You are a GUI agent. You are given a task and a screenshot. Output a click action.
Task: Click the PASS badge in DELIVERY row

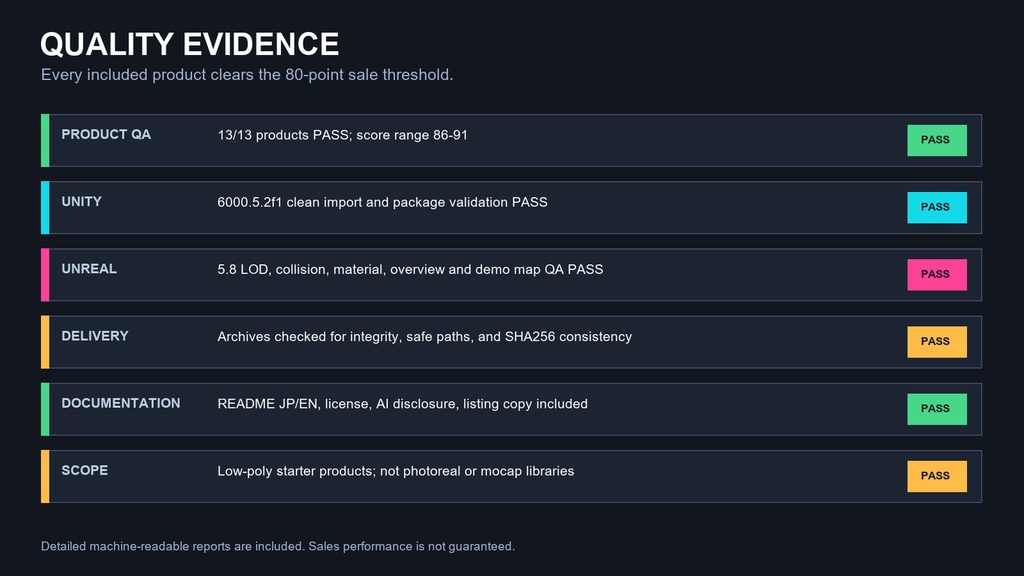(936, 342)
